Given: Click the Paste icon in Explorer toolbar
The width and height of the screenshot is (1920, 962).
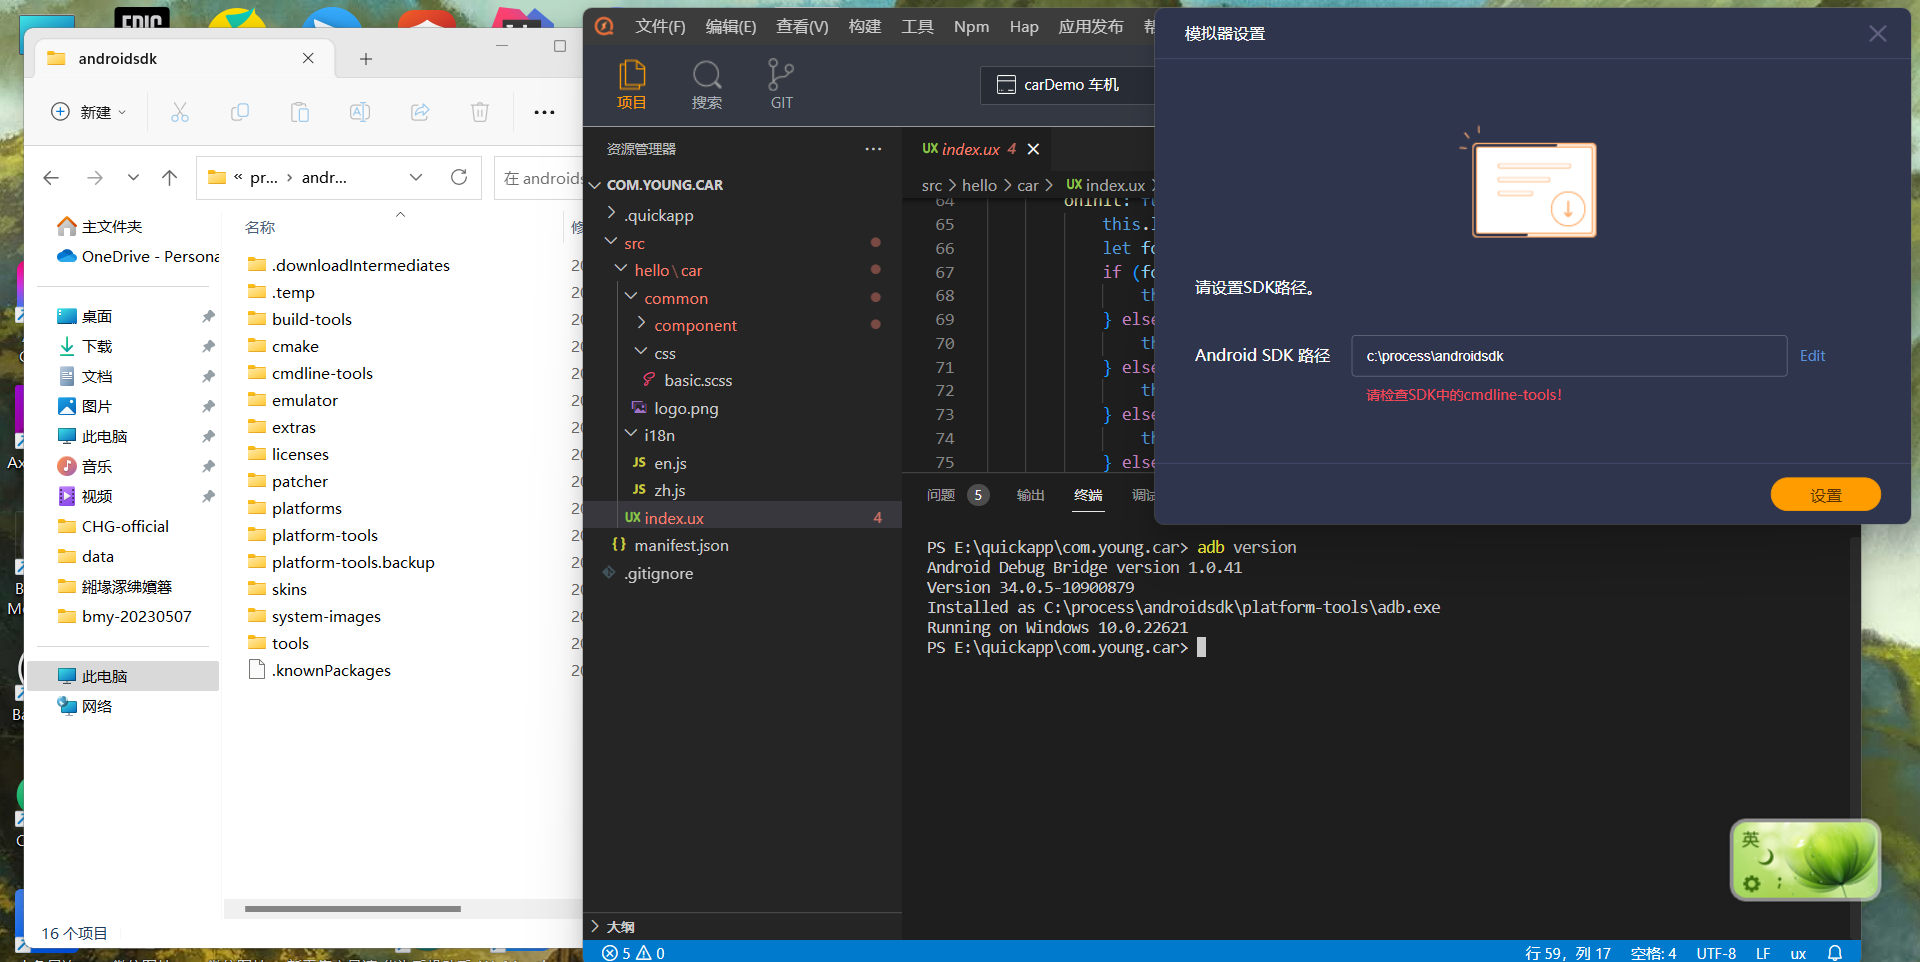Looking at the screenshot, I should [300, 112].
